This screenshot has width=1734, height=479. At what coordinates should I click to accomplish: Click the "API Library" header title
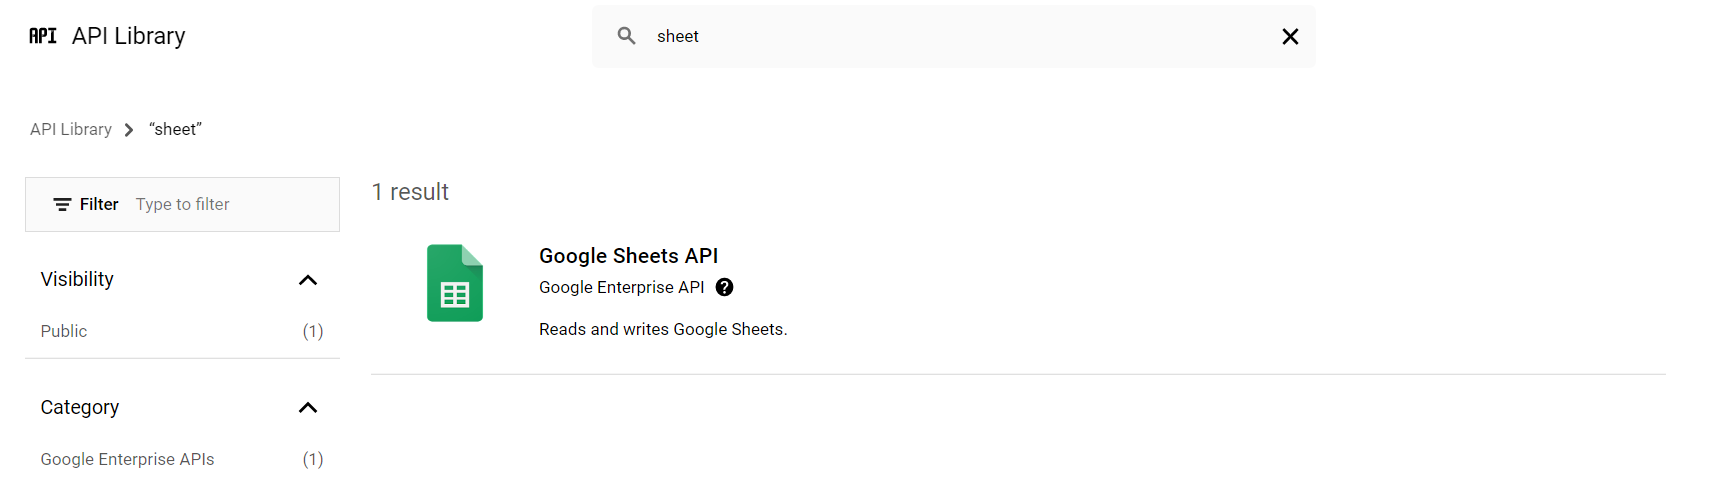[x=129, y=36]
